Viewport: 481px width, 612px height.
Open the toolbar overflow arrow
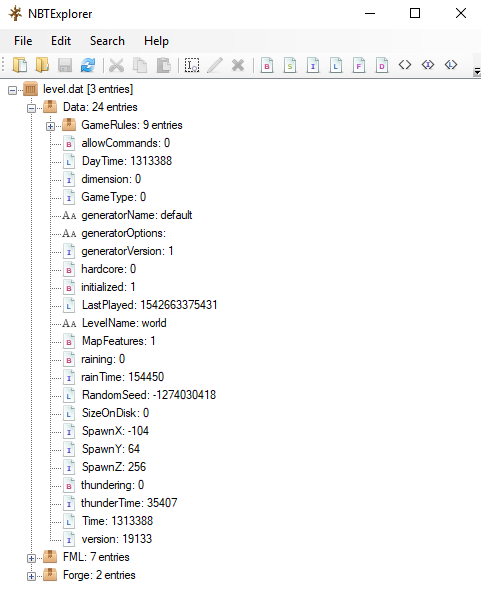(477, 71)
